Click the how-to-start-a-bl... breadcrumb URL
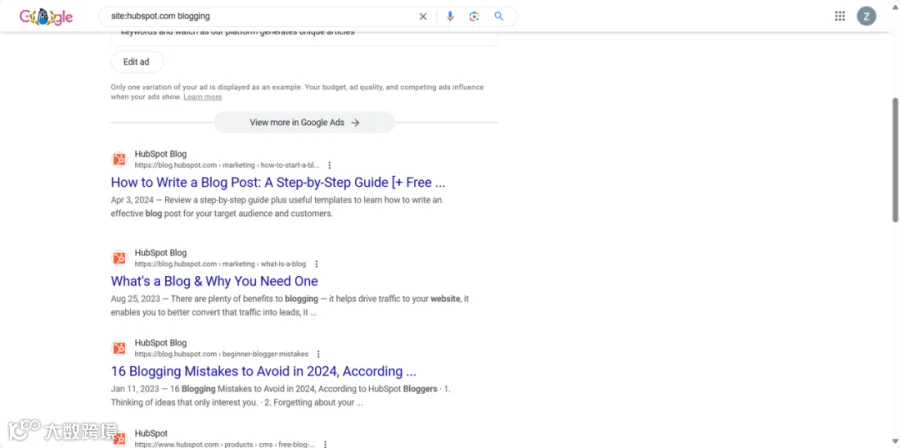This screenshot has height=448, width=900. (x=227, y=165)
